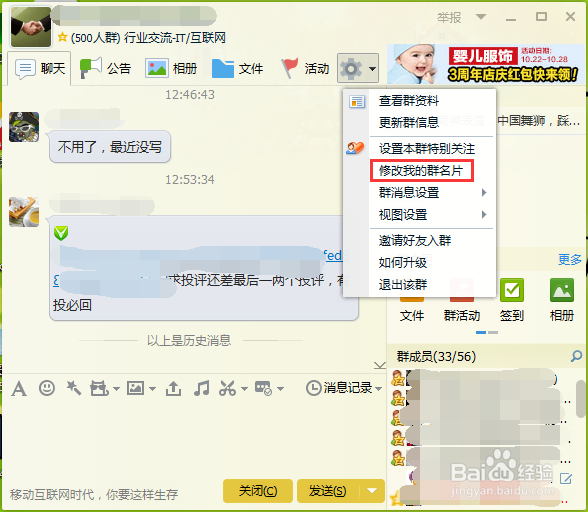Screen dimensions: 588x512
Task: Open the send options arrow beside 发送
Action: pyautogui.click(x=372, y=491)
